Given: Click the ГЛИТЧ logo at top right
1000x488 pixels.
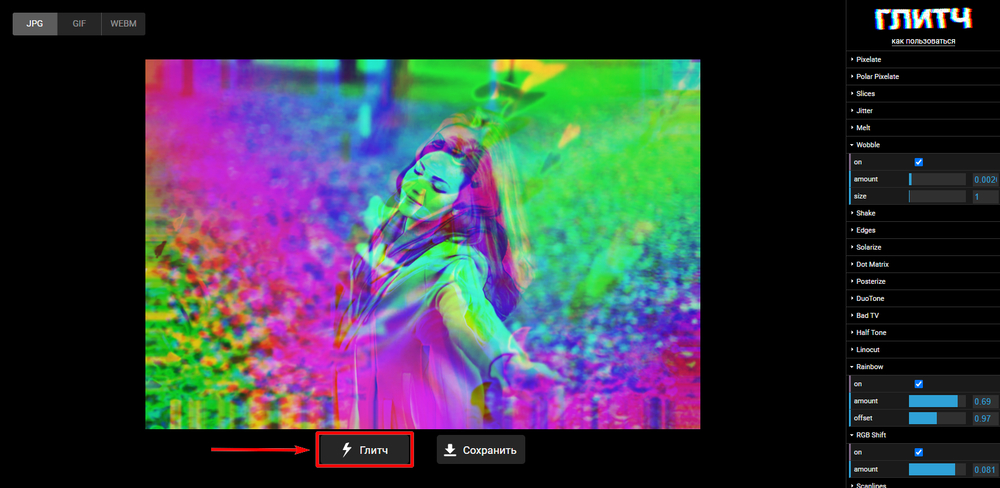Looking at the screenshot, I should pos(923,19).
